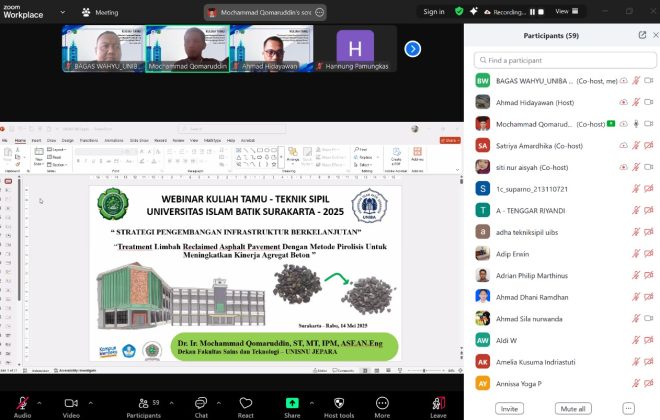Open the Meeting info tab
Screen dimensions: 660x420
(100, 12)
